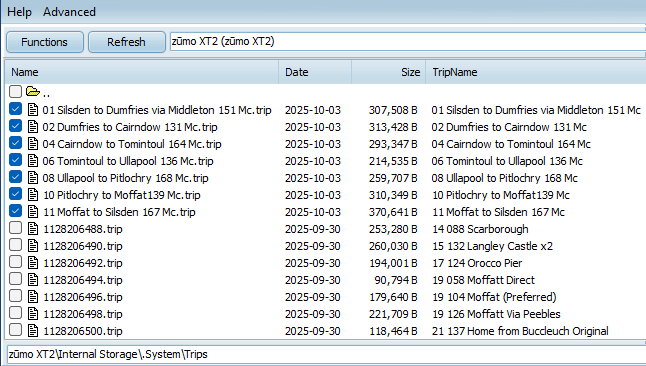Image resolution: width=646 pixels, height=366 pixels.
Task: Uncheck 06 Tomintoul to Ullapool trip checkbox
Action: [15, 160]
